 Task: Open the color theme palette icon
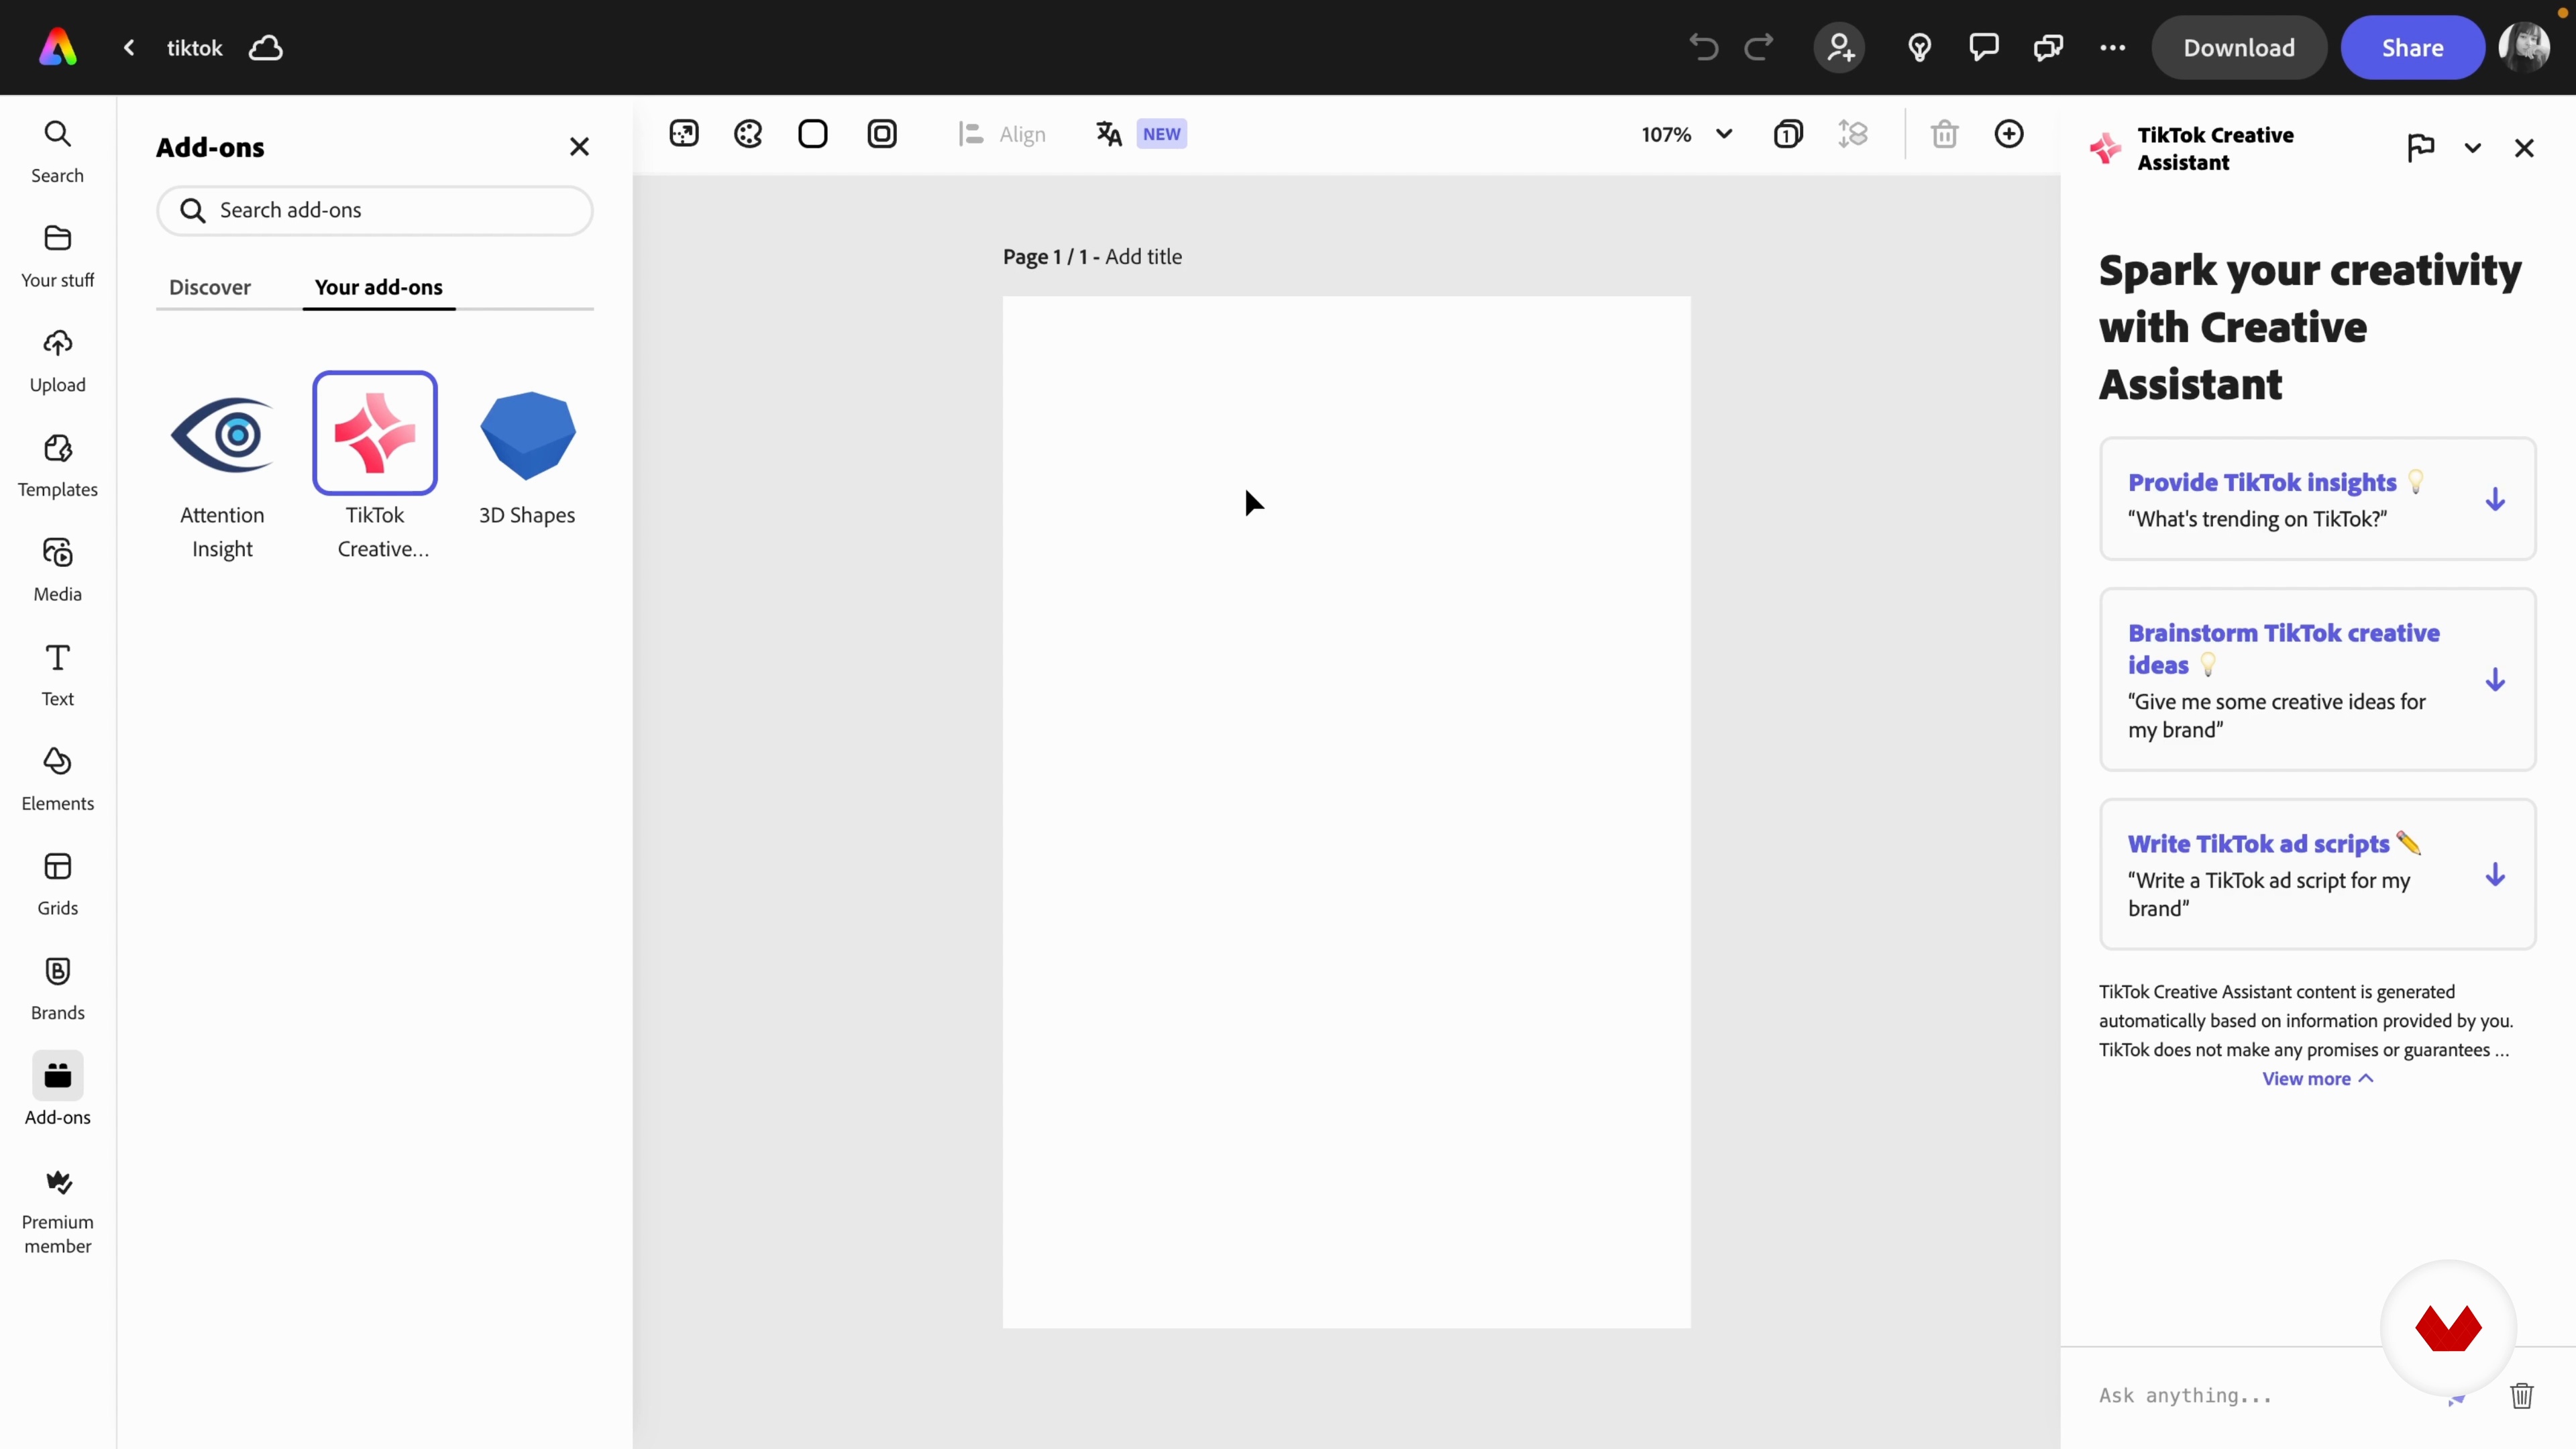point(748,134)
